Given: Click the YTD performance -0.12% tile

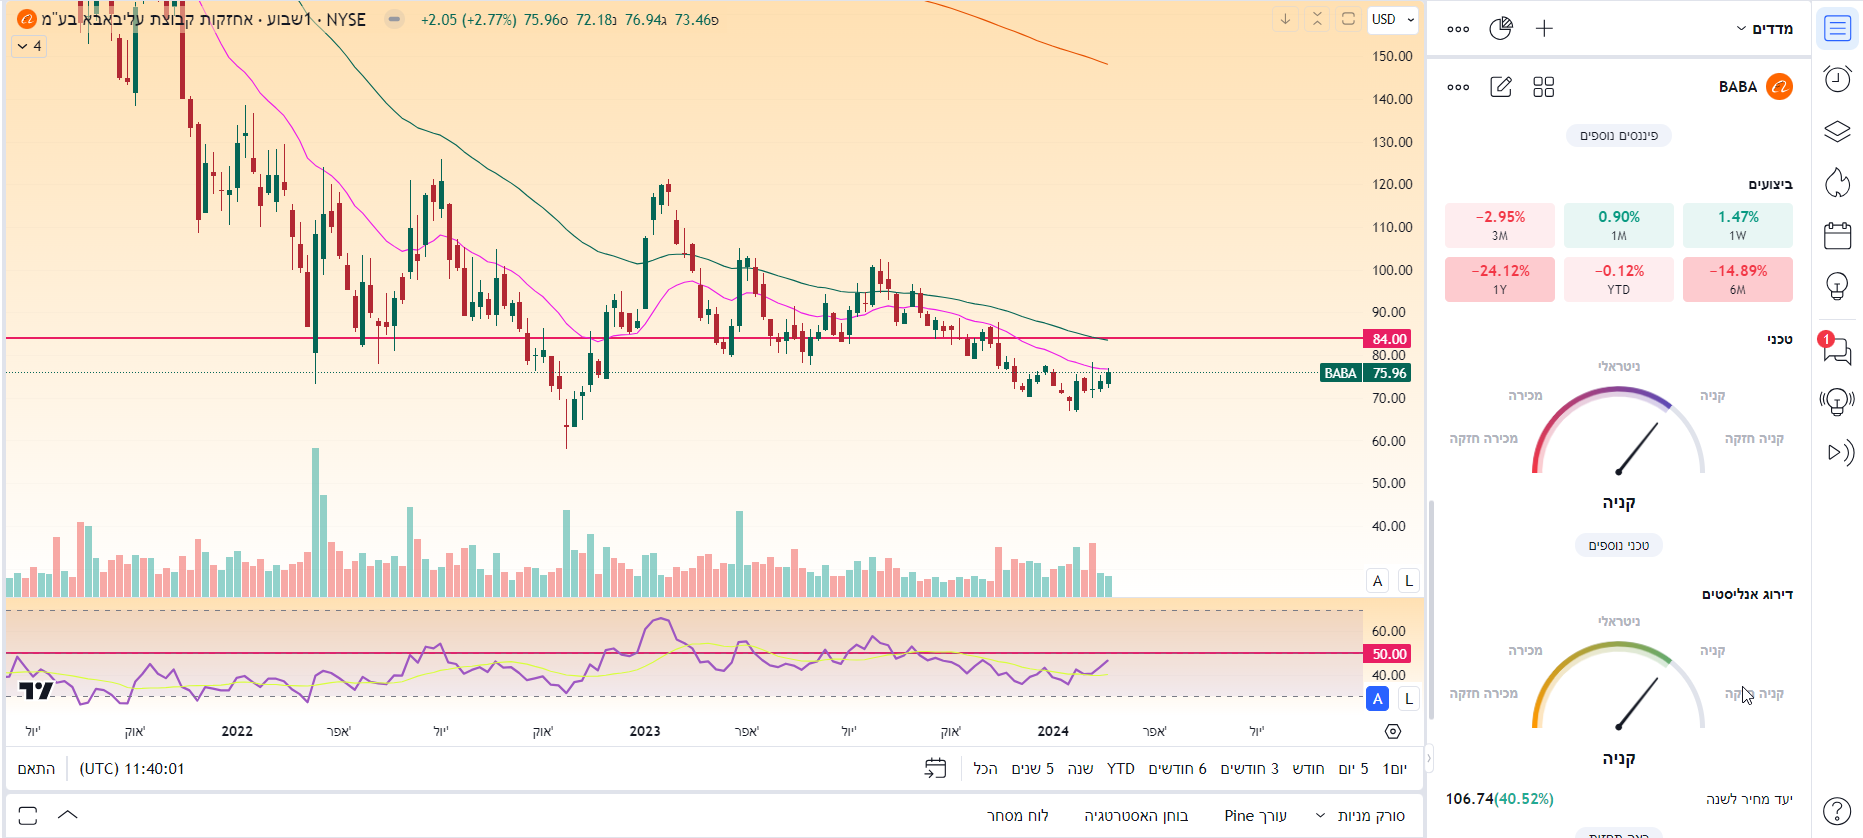Looking at the screenshot, I should [x=1619, y=279].
